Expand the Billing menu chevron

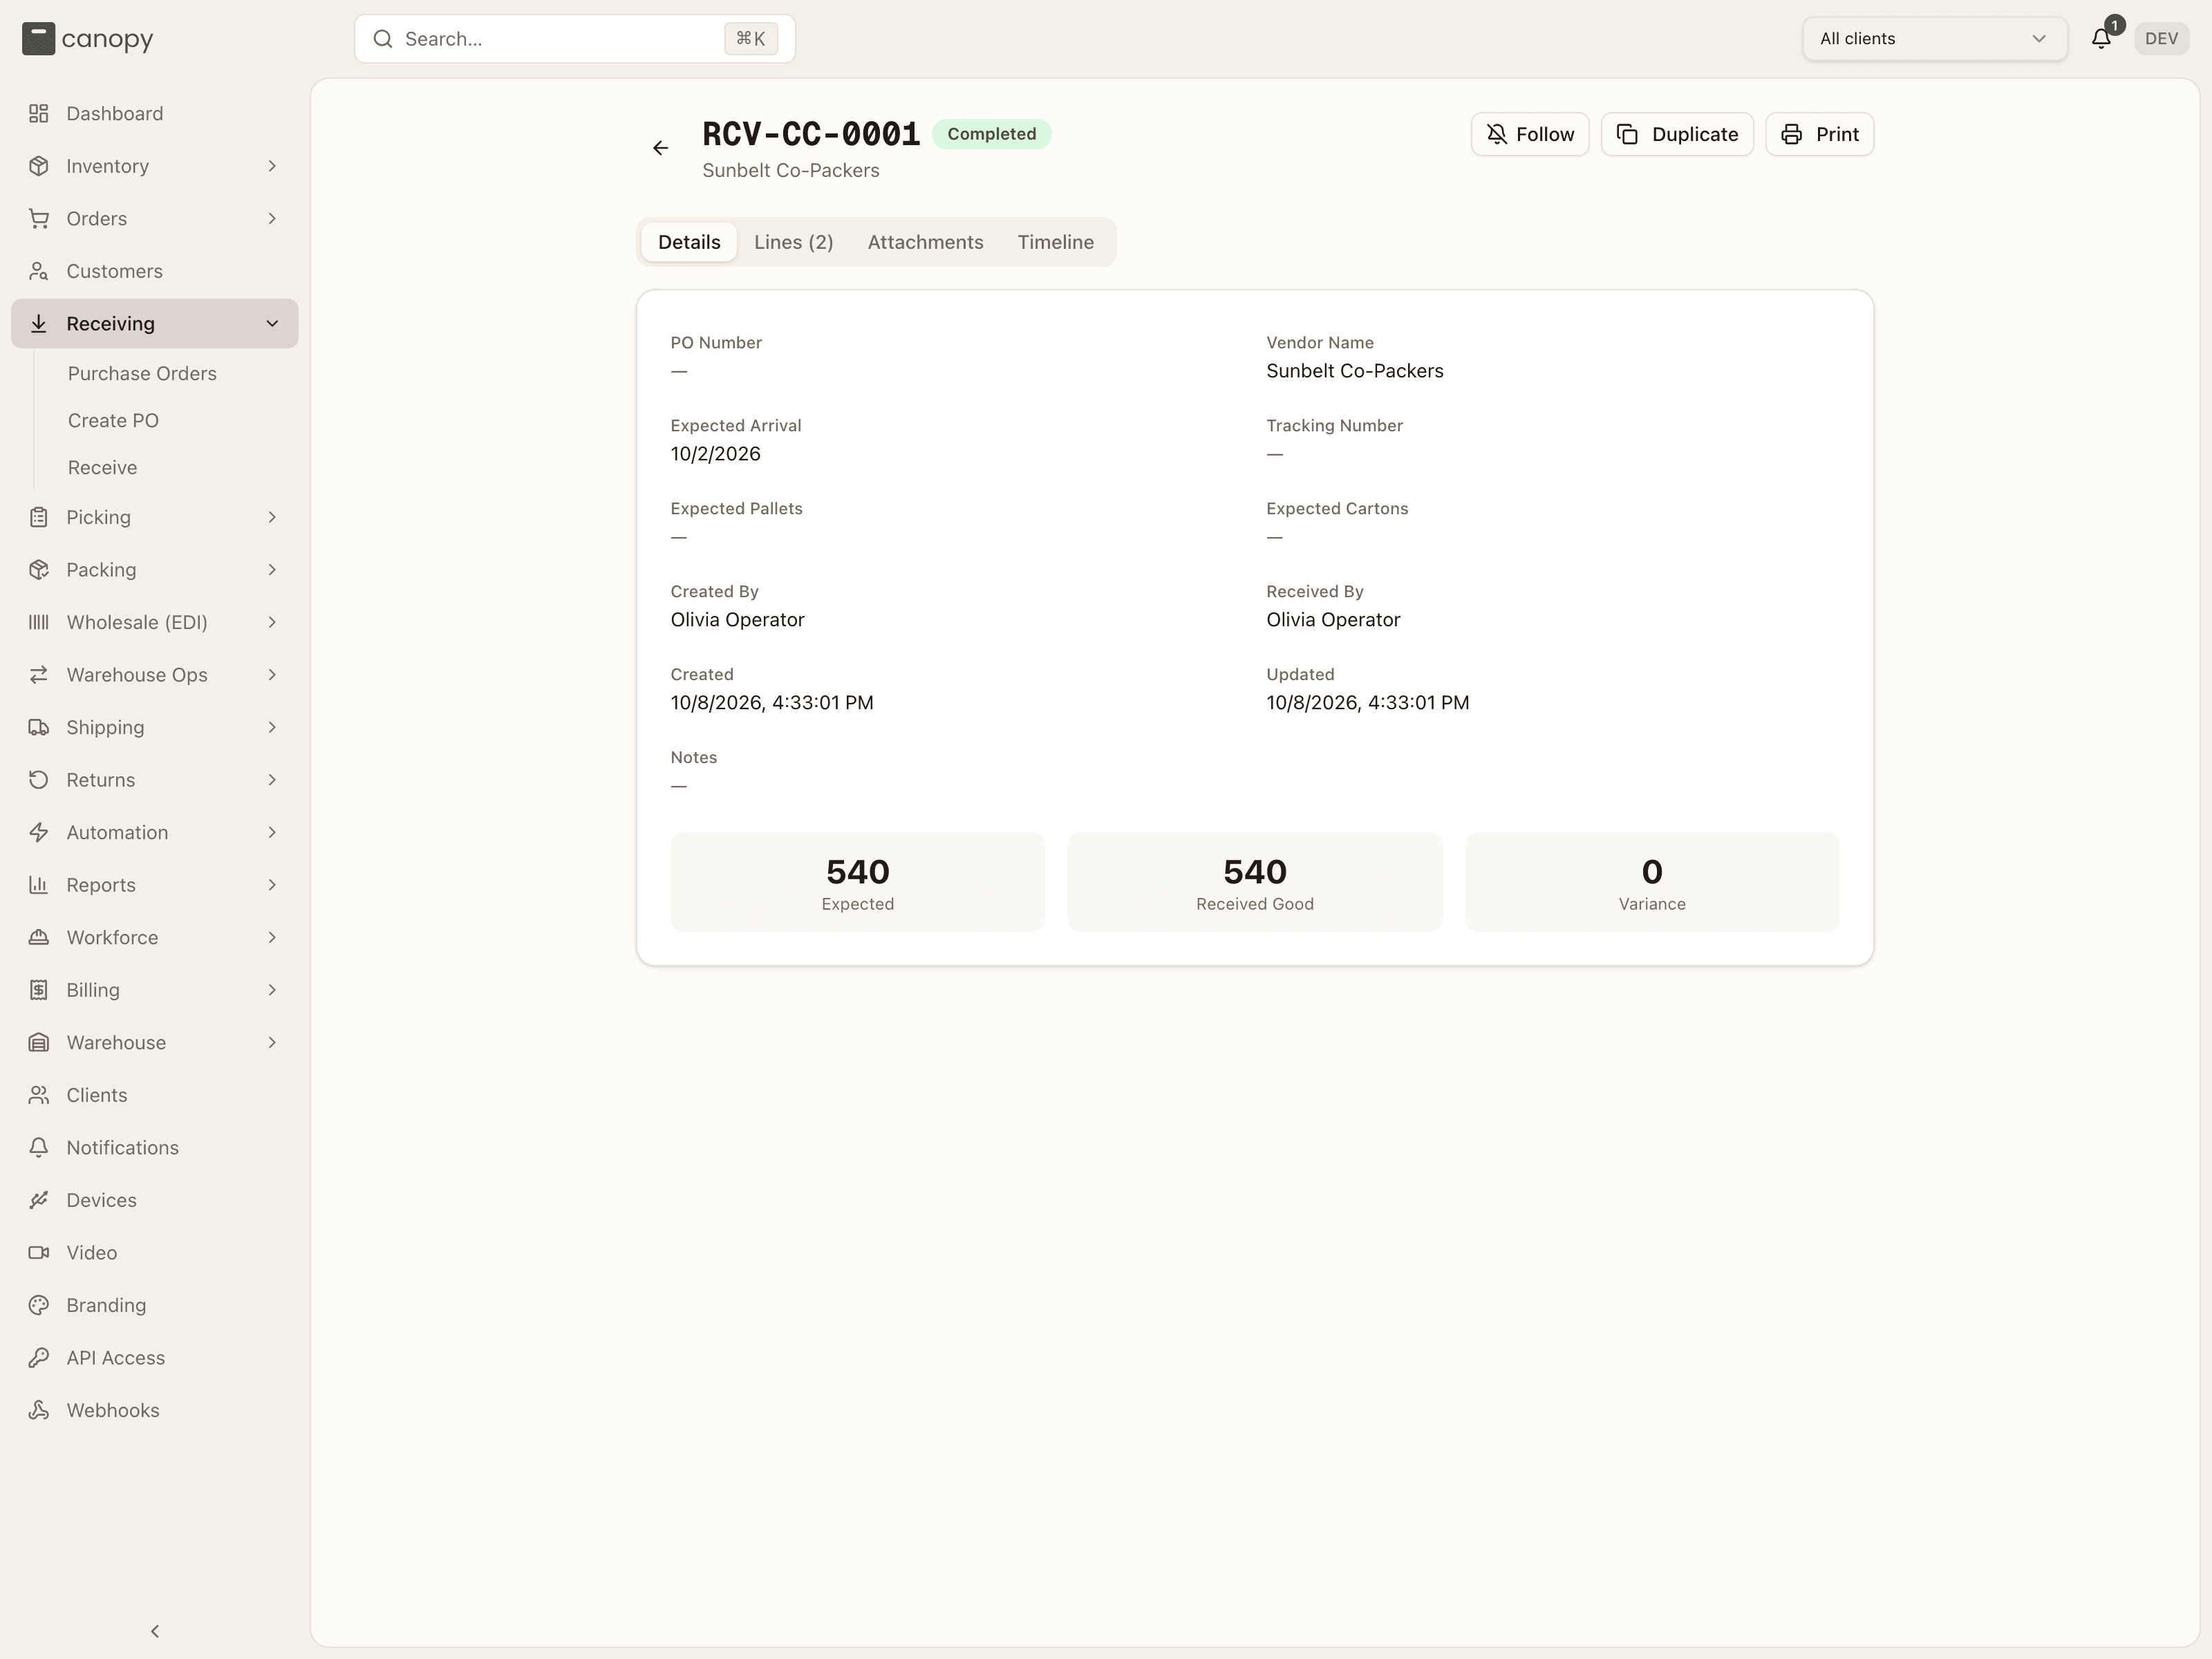(x=272, y=990)
